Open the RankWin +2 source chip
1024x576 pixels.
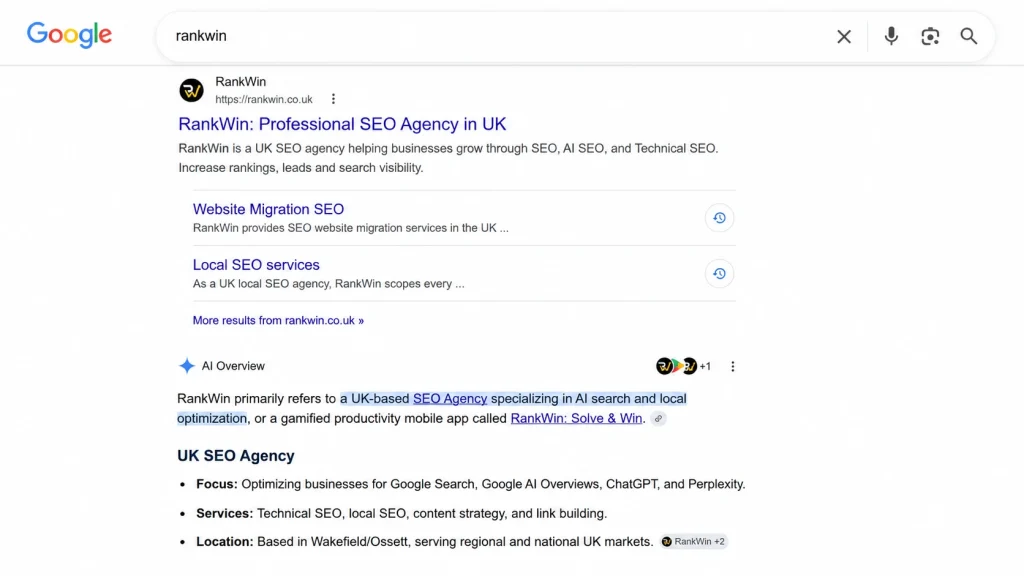tap(693, 541)
